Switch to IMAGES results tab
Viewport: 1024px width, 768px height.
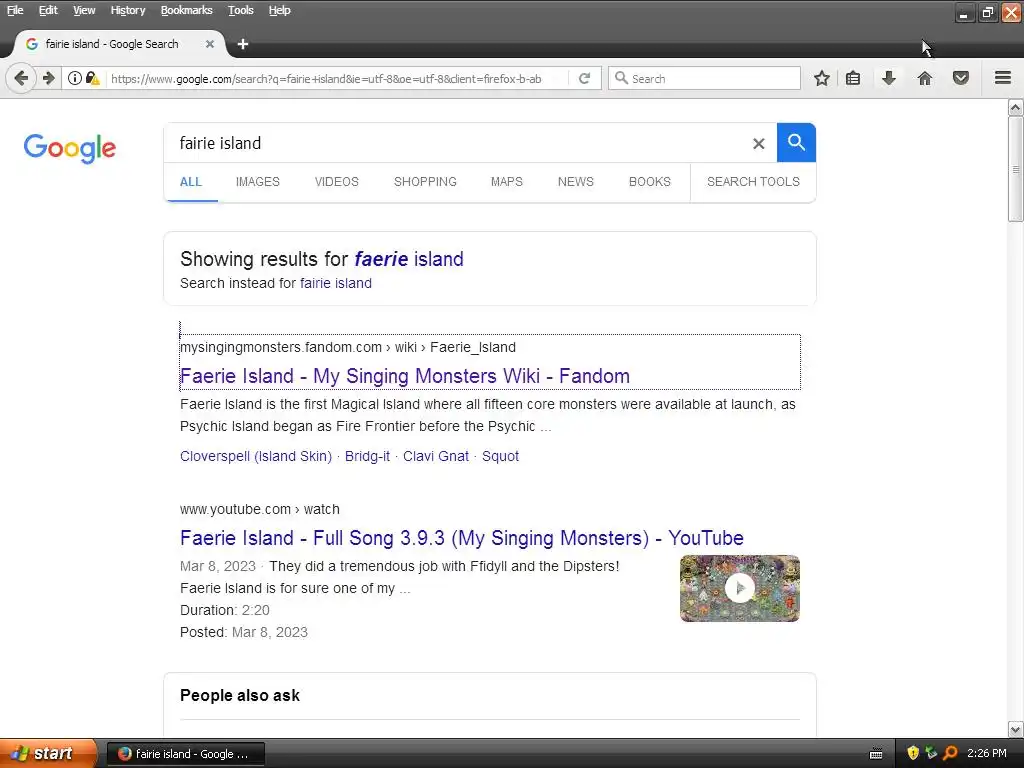pyautogui.click(x=258, y=182)
